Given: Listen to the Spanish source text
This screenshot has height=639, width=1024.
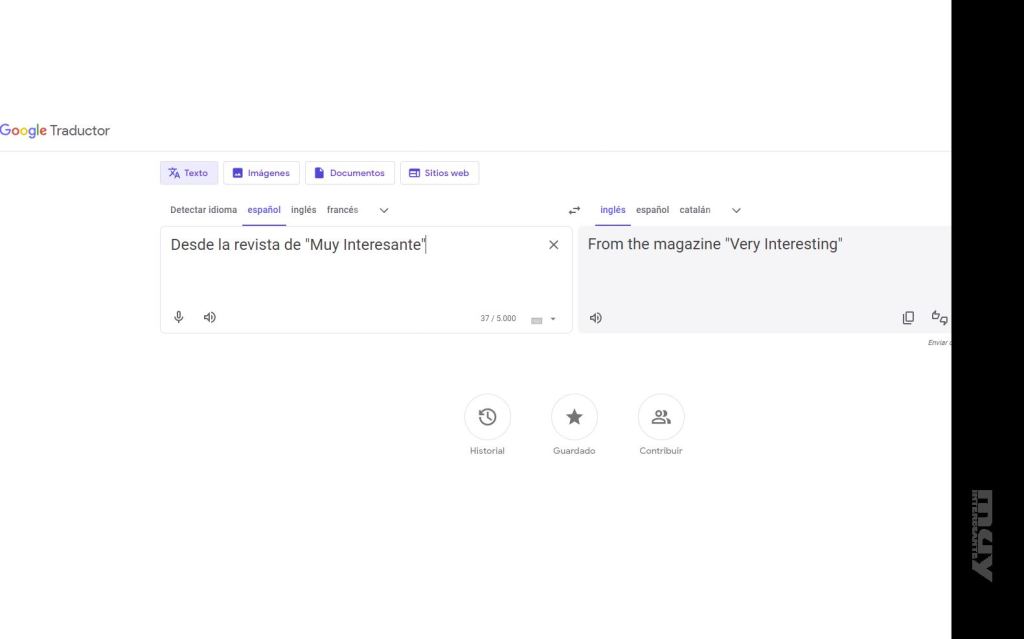Looking at the screenshot, I should (210, 318).
